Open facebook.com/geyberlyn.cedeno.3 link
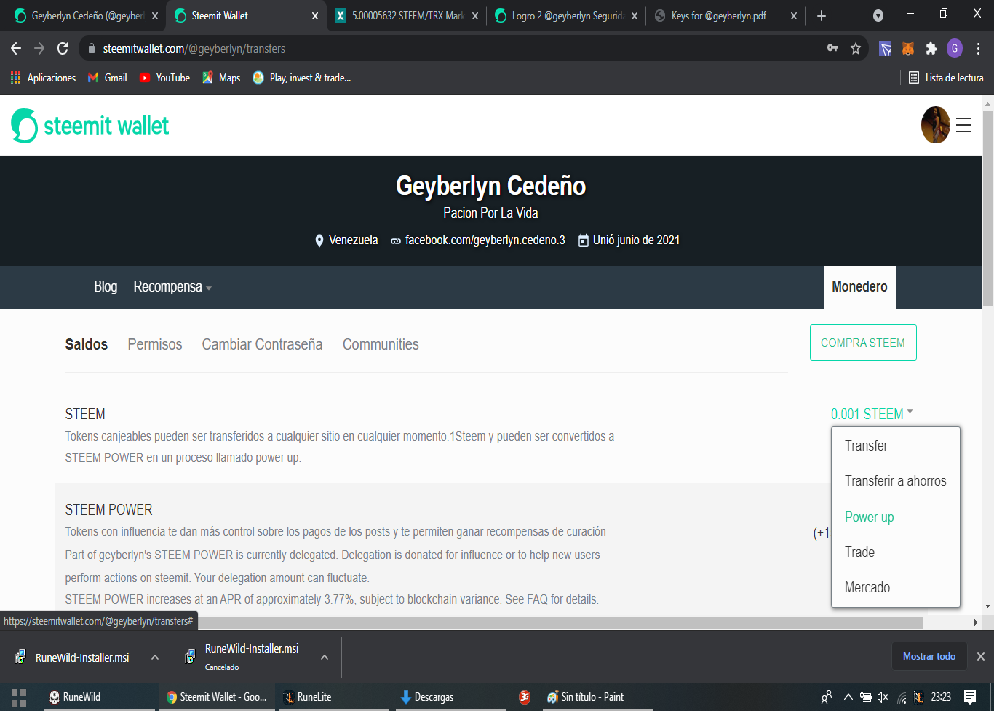 tap(484, 240)
